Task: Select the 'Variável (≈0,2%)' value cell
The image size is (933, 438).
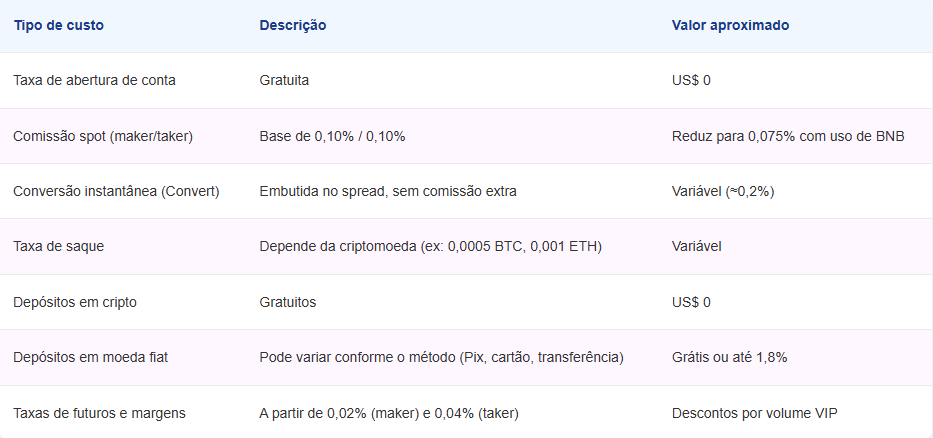Action: point(723,191)
